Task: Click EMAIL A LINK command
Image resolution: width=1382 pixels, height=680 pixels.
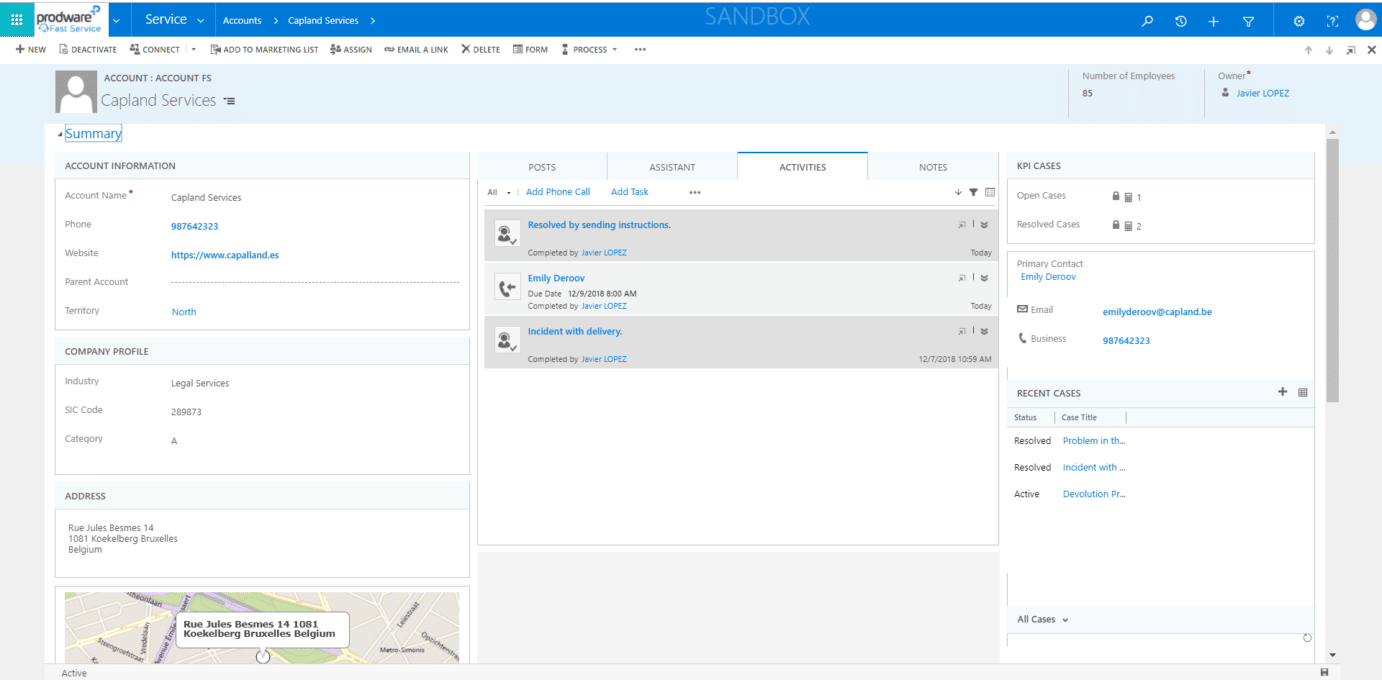Action: pos(416,49)
